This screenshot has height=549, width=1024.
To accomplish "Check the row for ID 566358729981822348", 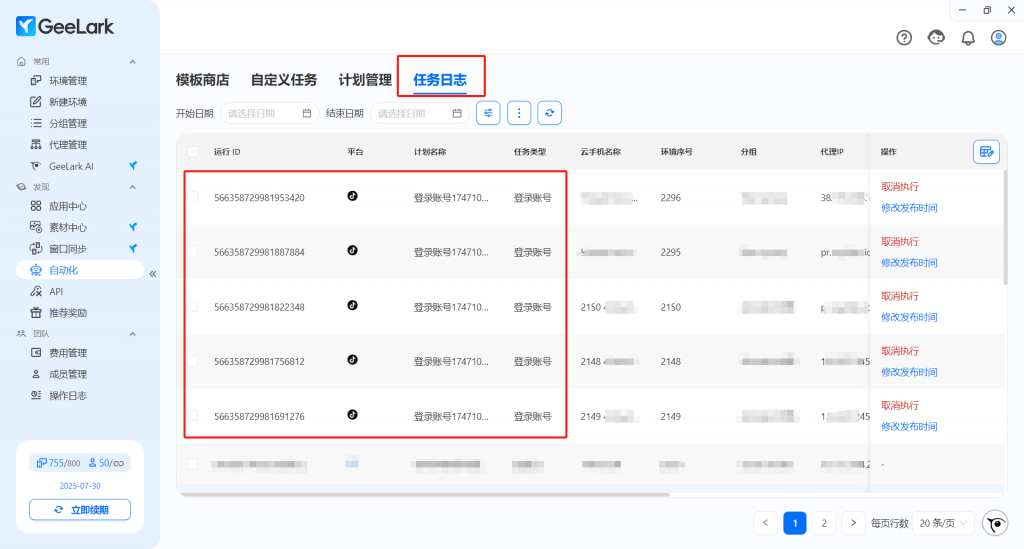I will tap(192, 306).
